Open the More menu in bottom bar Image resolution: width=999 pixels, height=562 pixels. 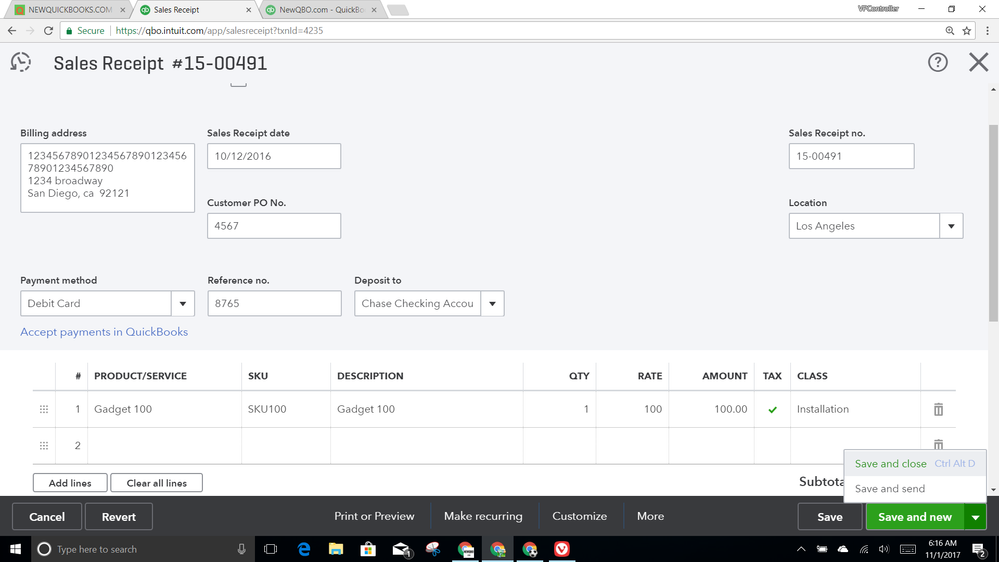click(650, 516)
